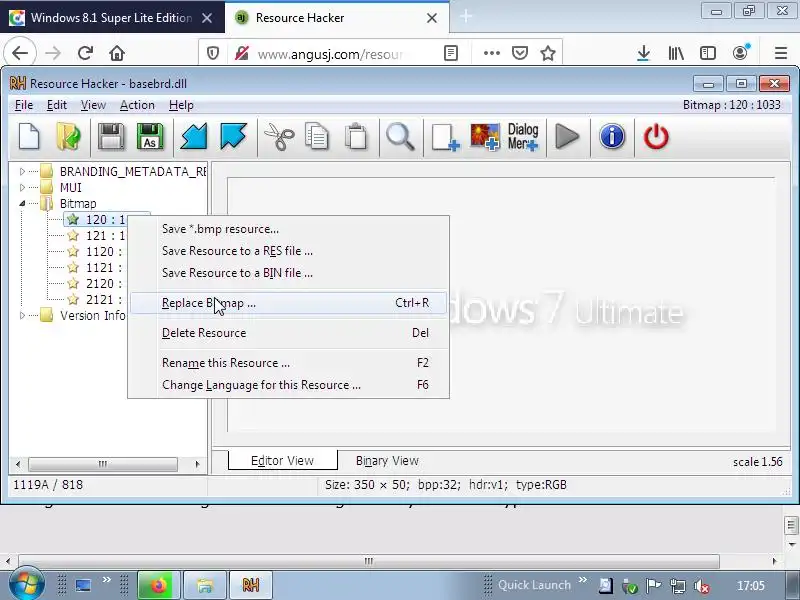Click the Windows Start orb
Image resolution: width=800 pixels, height=600 pixels.
point(26,584)
